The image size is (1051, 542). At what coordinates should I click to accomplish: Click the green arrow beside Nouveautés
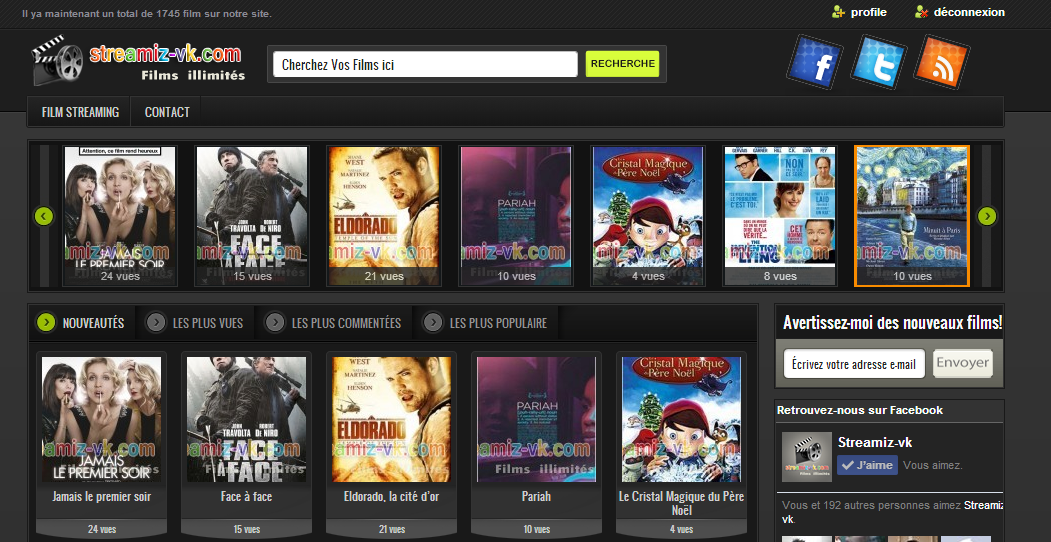coord(46,323)
